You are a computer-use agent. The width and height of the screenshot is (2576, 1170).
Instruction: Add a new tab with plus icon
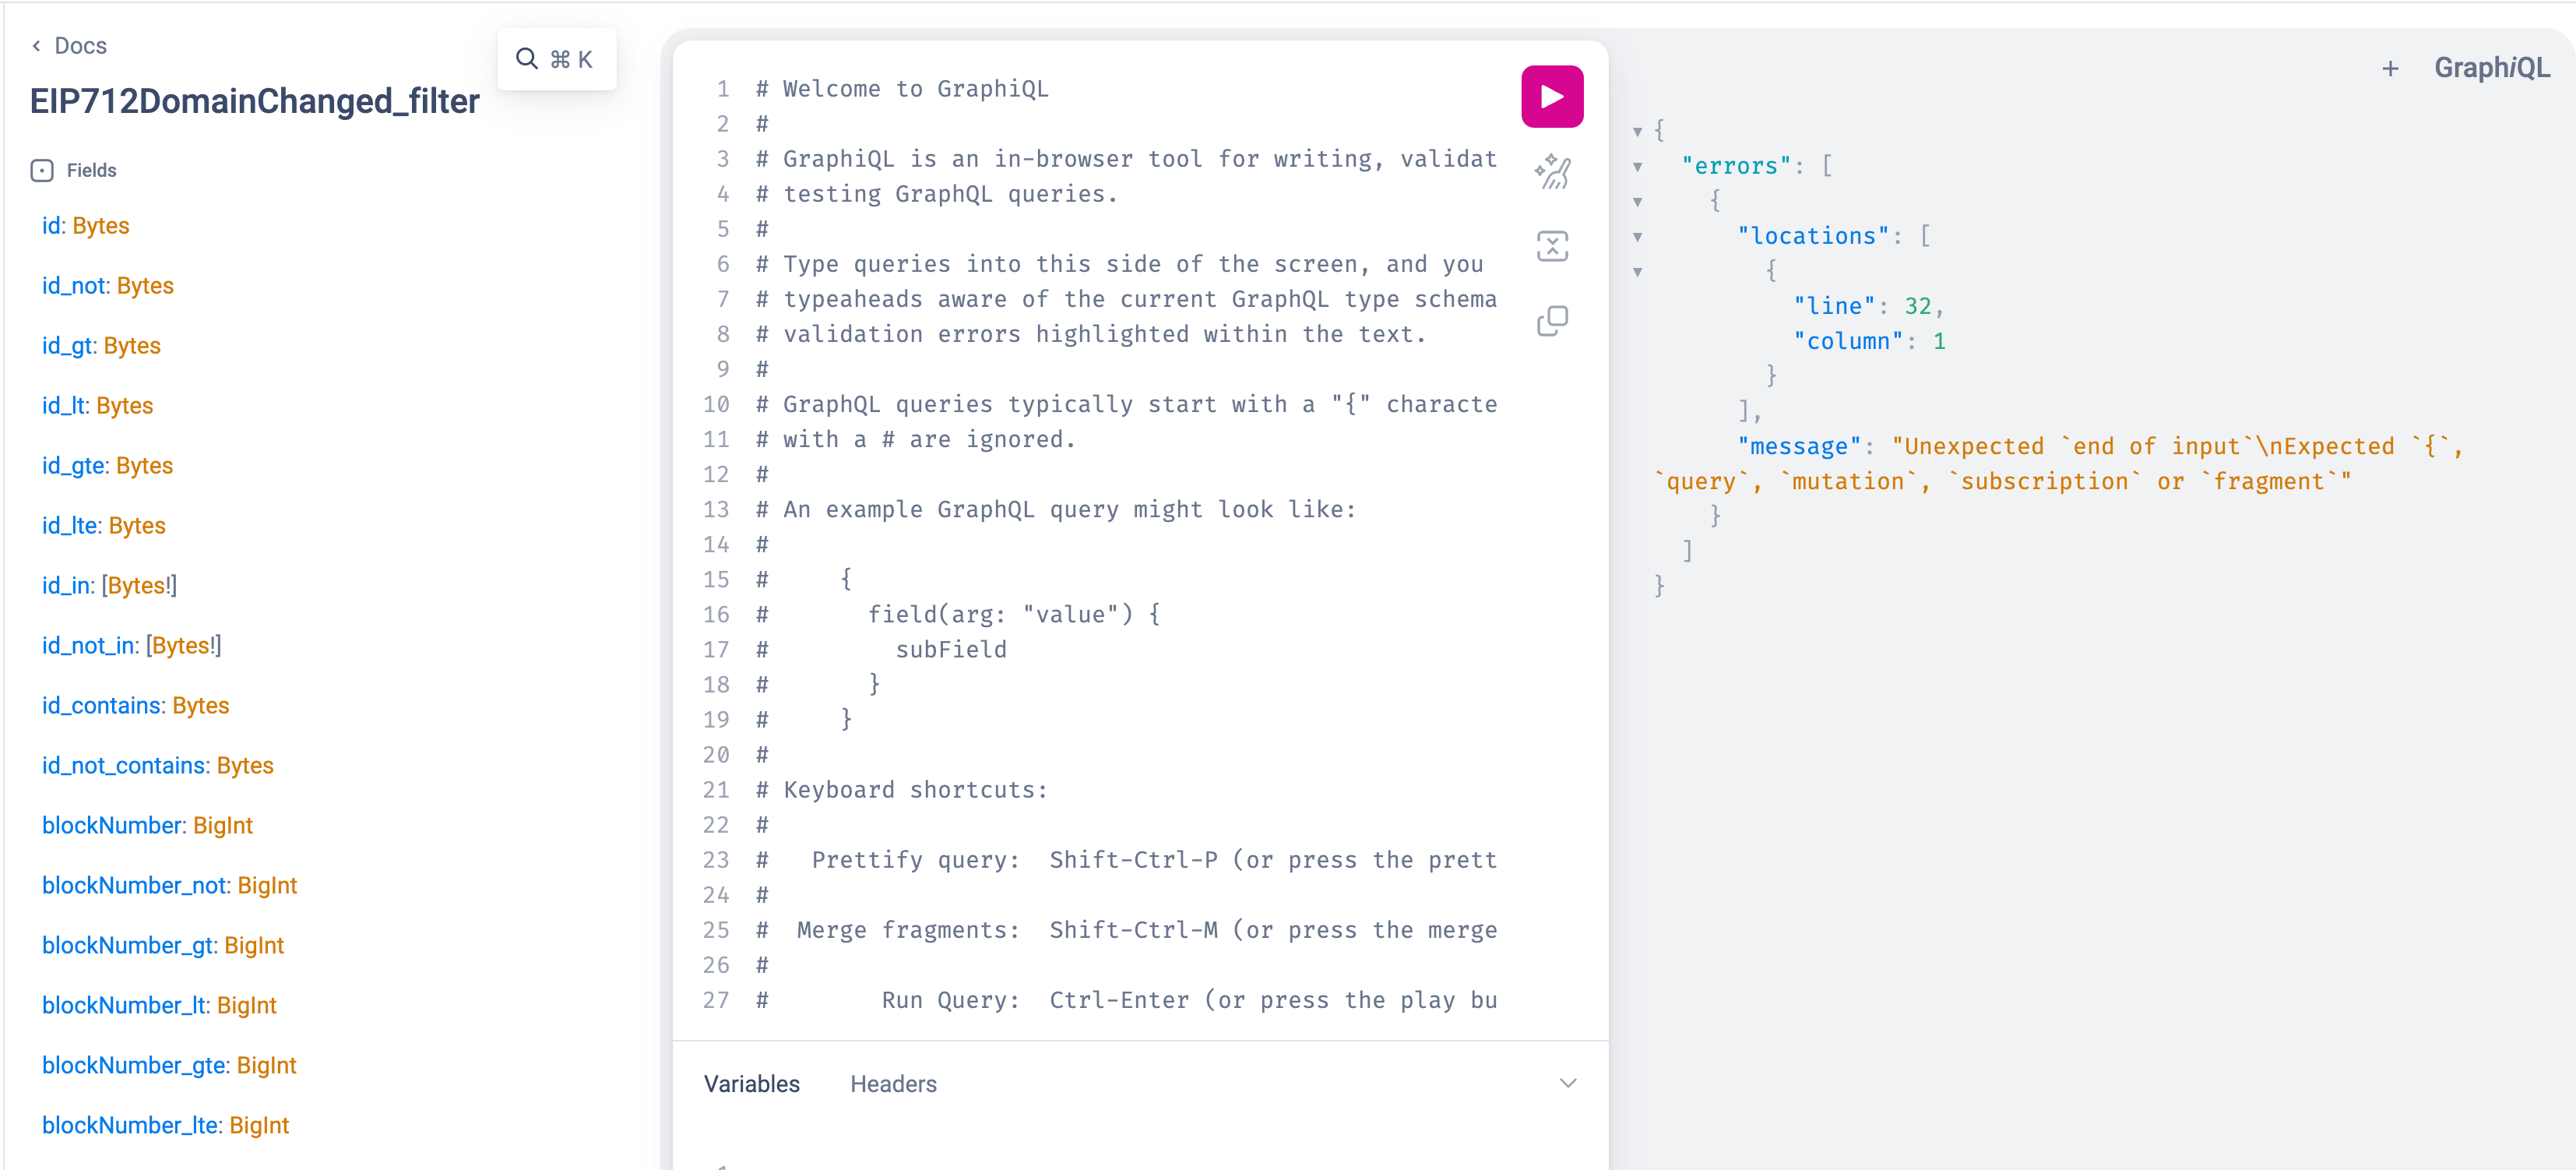click(2389, 68)
